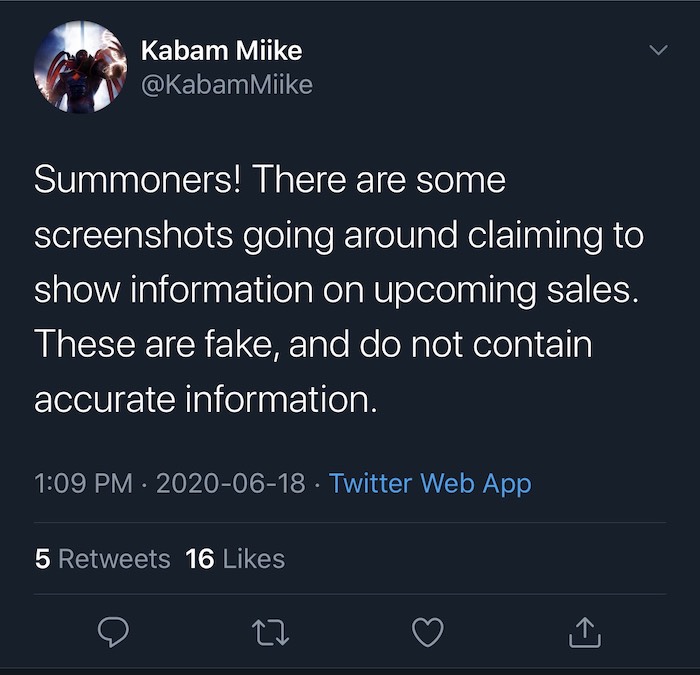Click the number 16 like count
Viewport: 700px width, 675px height.
point(200,558)
